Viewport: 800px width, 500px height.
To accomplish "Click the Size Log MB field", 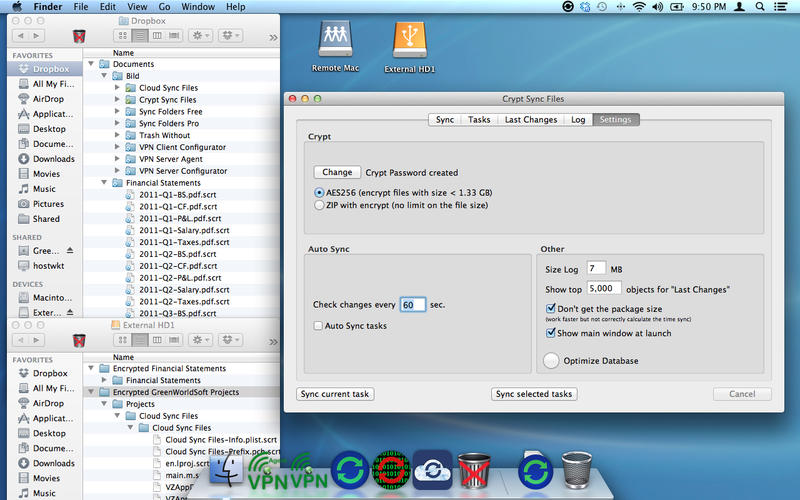I will coord(596,268).
